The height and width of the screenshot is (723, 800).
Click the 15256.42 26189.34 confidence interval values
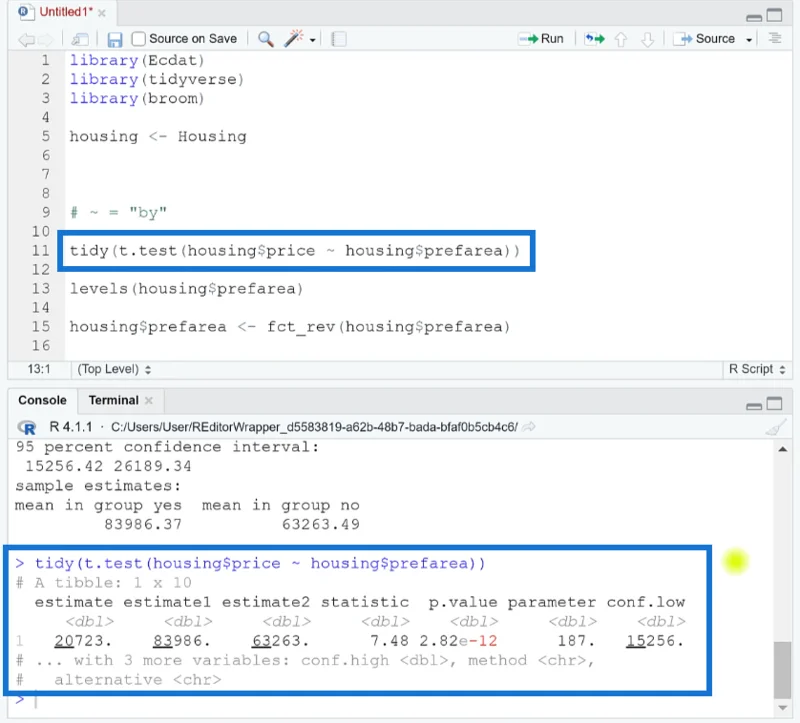click(108, 466)
